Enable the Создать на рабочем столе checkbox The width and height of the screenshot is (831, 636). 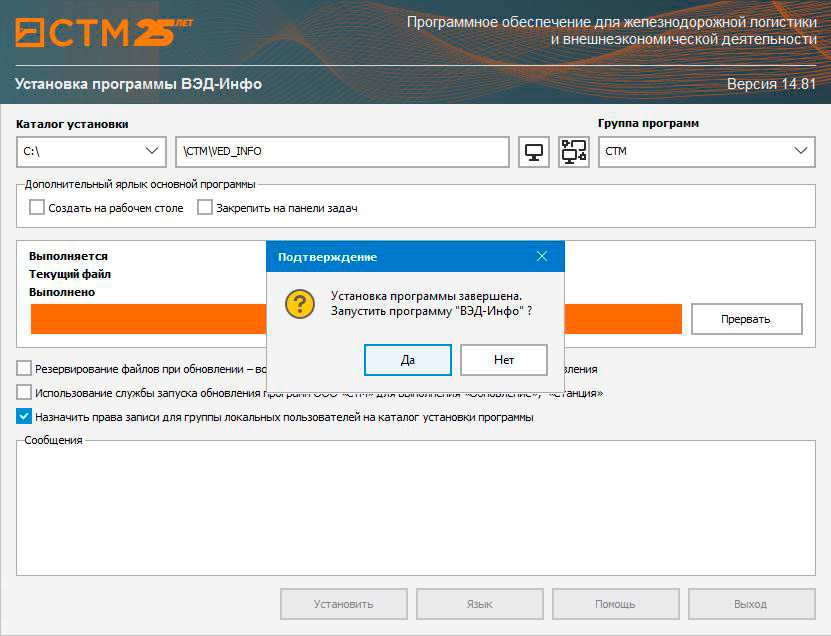point(37,208)
